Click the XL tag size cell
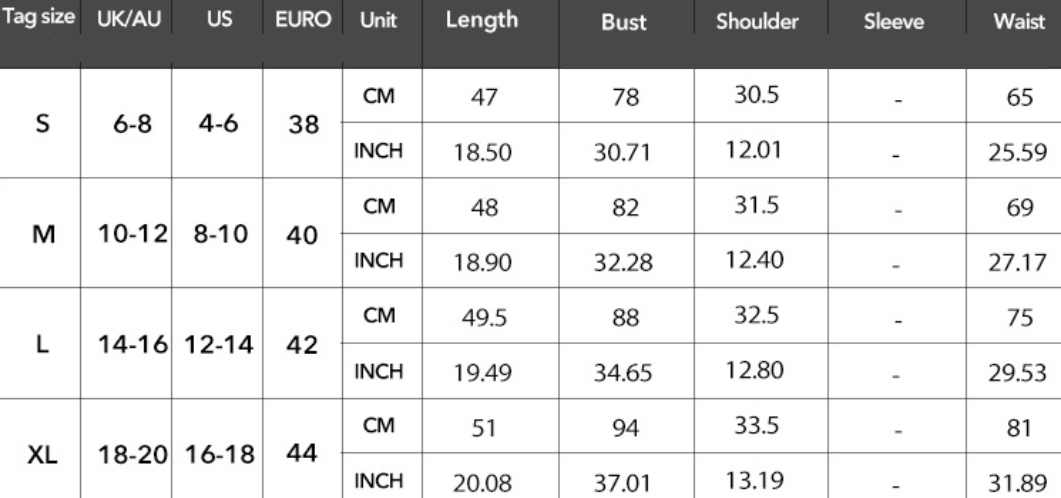Image resolution: width=1061 pixels, height=498 pixels. click(x=42, y=455)
